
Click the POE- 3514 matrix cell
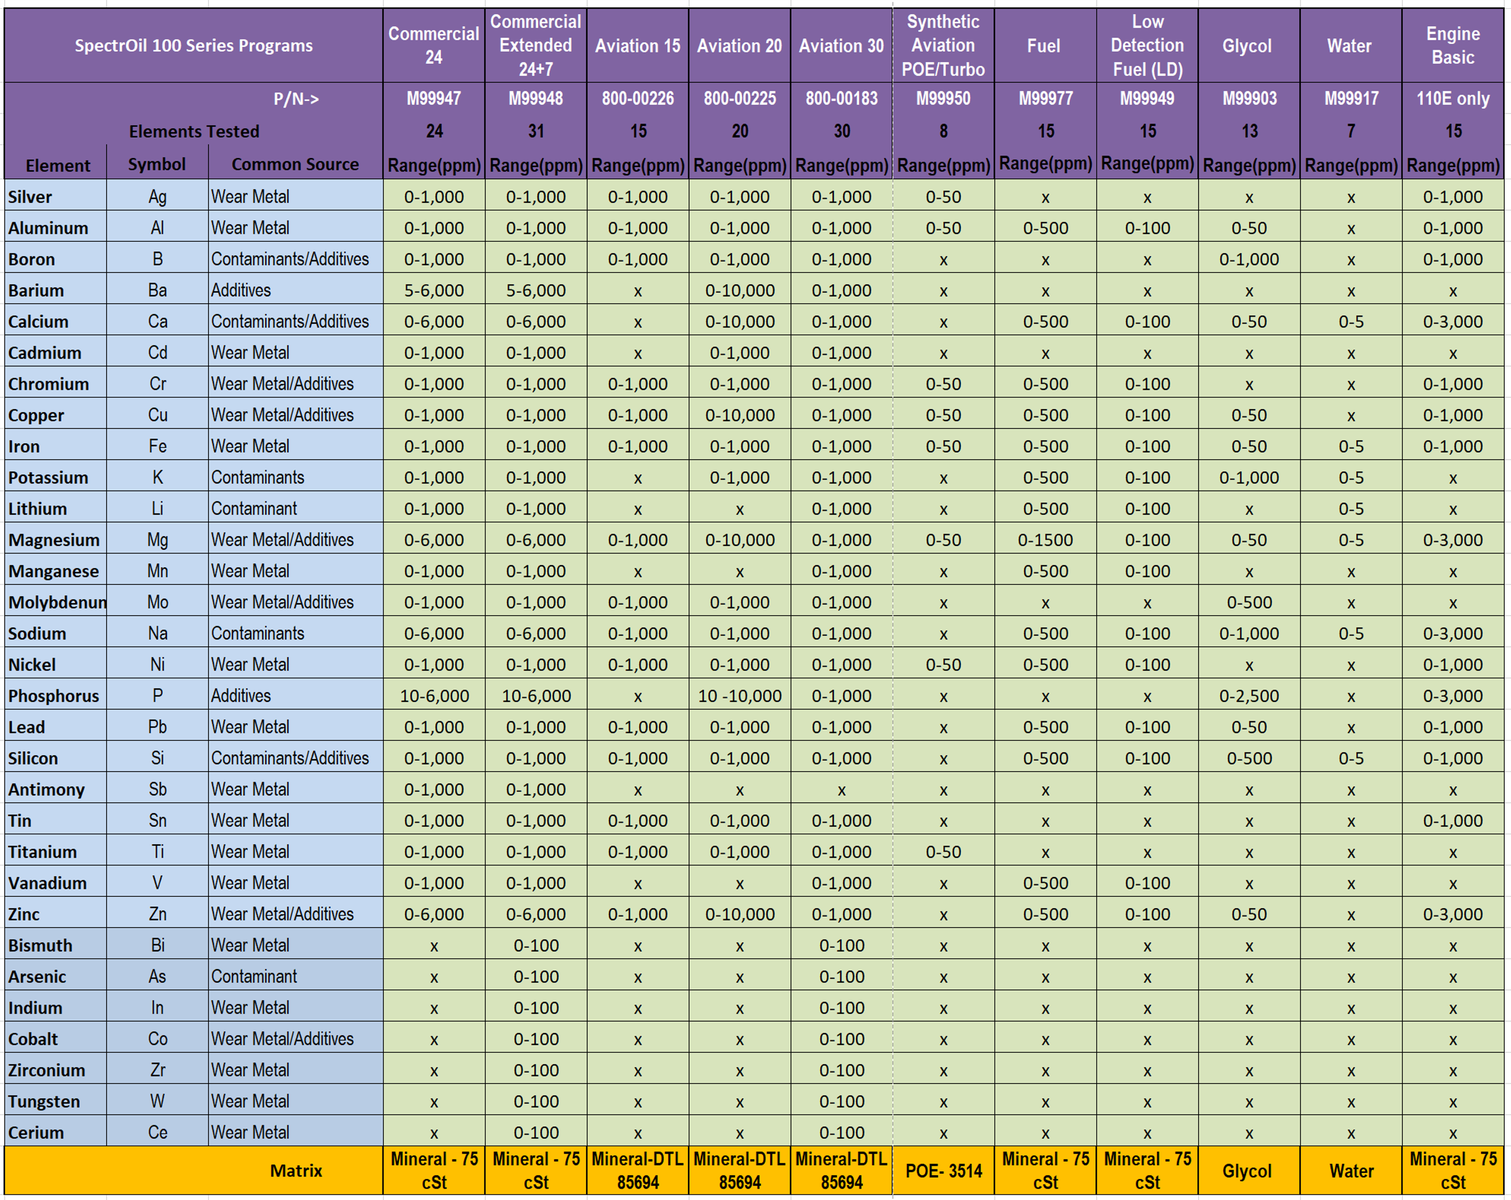[943, 1171]
